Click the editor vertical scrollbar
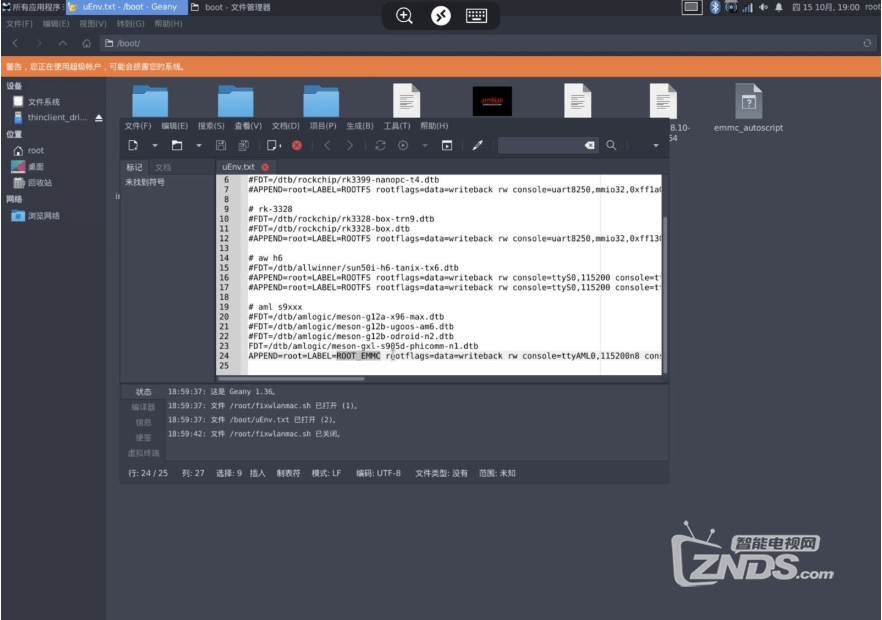 [665, 294]
